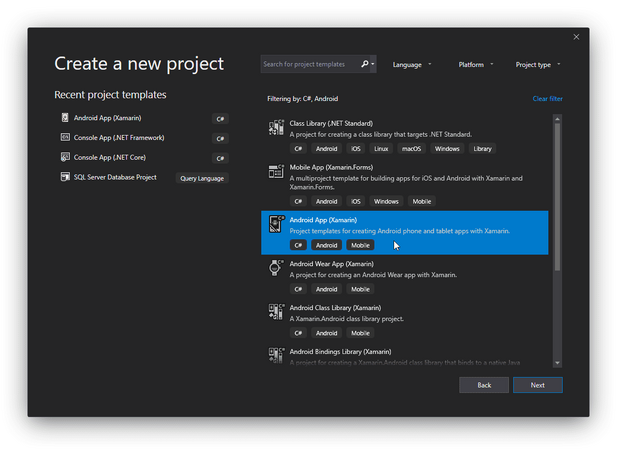Click the SQL Server Database Project icon

click(x=65, y=177)
